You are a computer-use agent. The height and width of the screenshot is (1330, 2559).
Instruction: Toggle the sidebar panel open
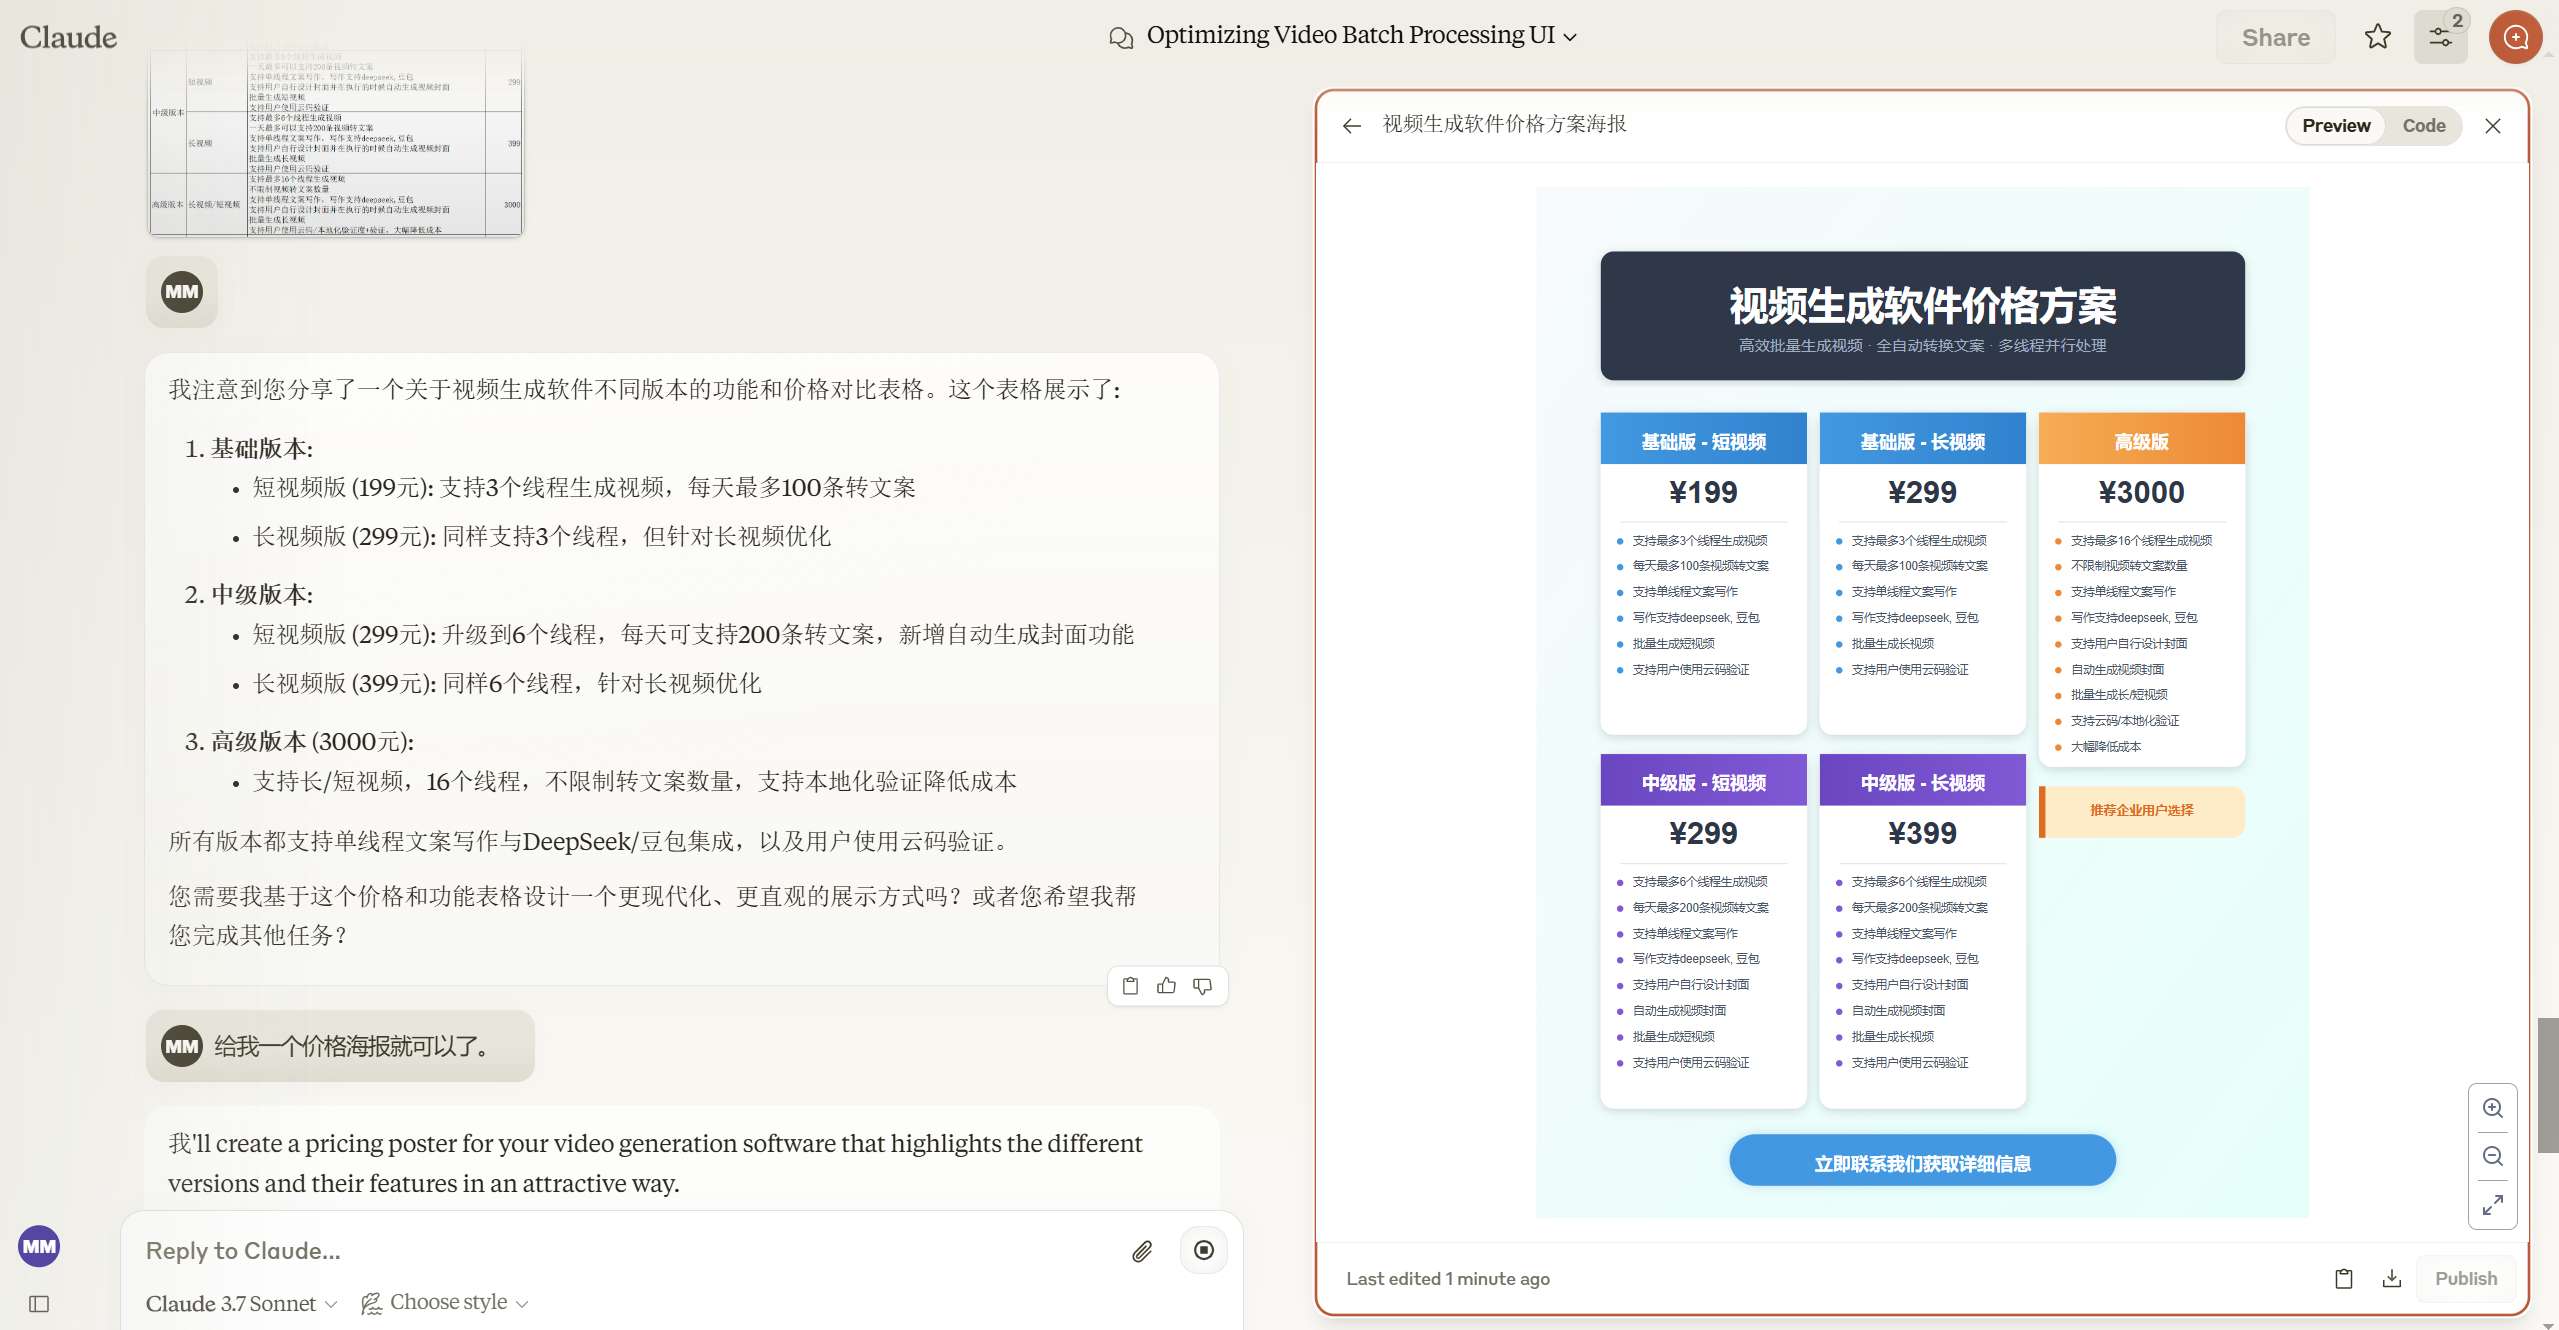tap(39, 1303)
